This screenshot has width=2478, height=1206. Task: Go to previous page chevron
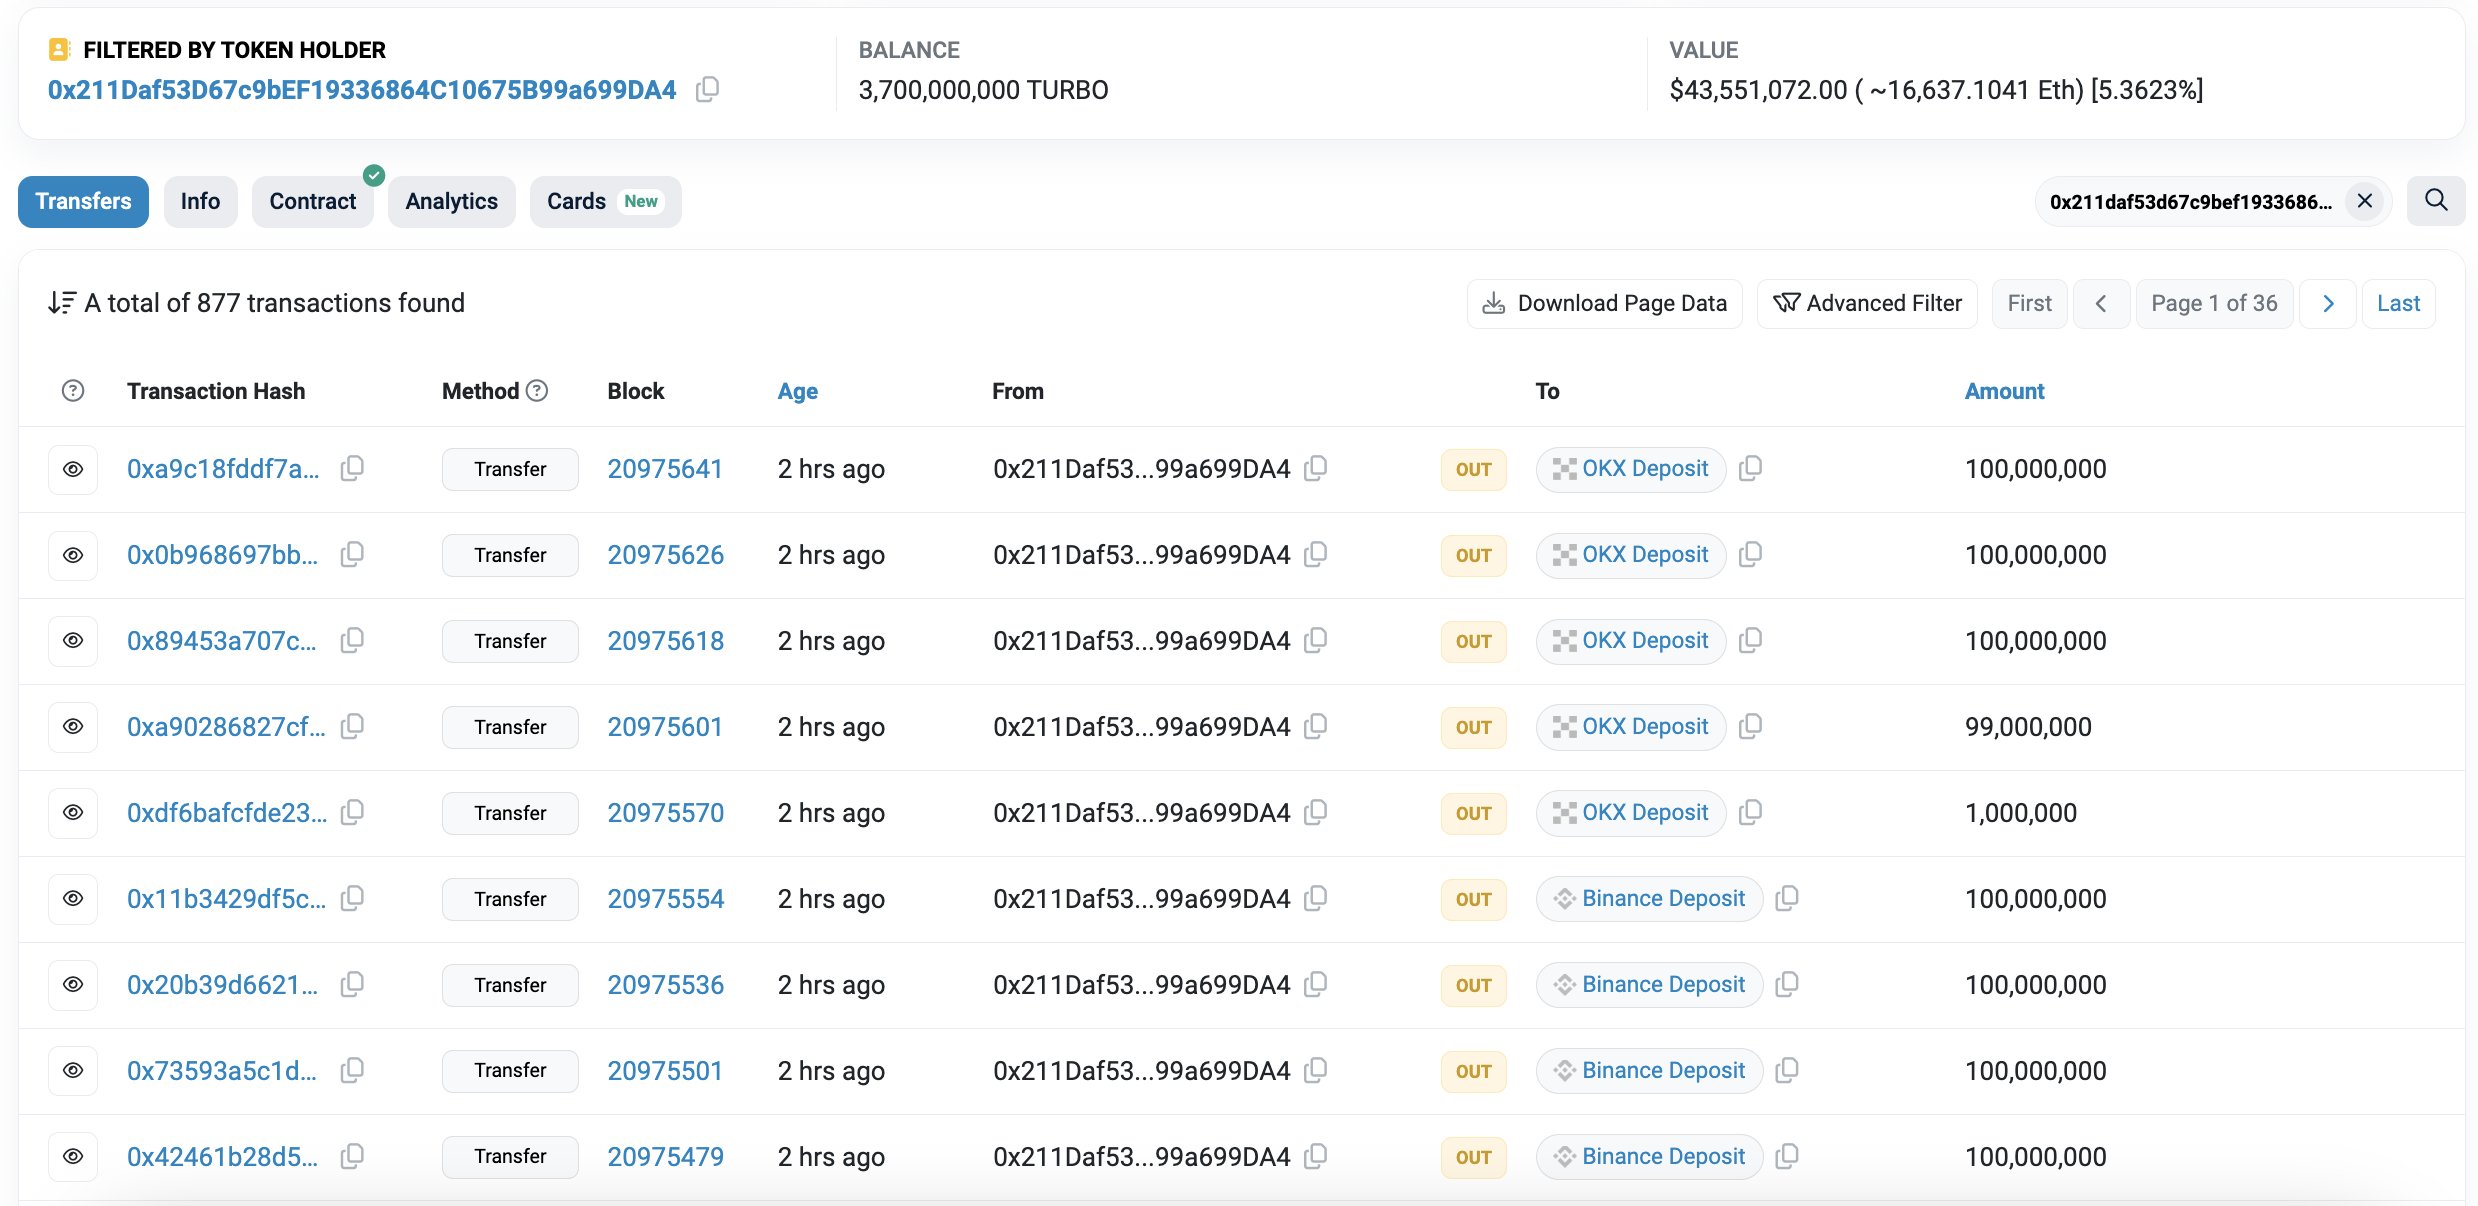pos(2101,303)
